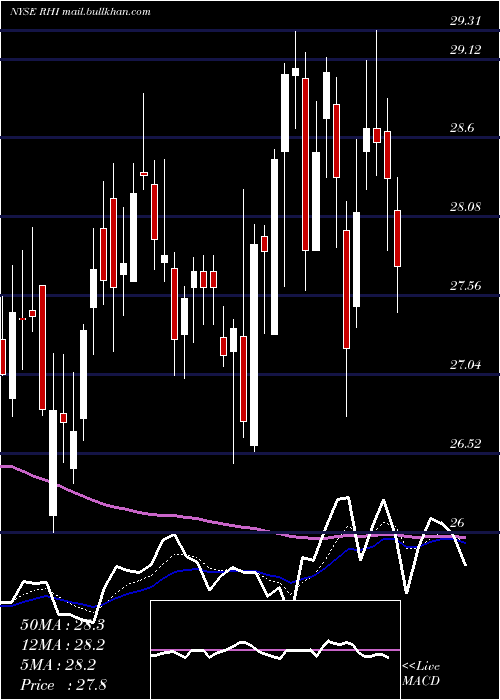This screenshot has height=700, width=500.
Task: Click the 50MA : 28.3 readout
Action: pos(62,625)
